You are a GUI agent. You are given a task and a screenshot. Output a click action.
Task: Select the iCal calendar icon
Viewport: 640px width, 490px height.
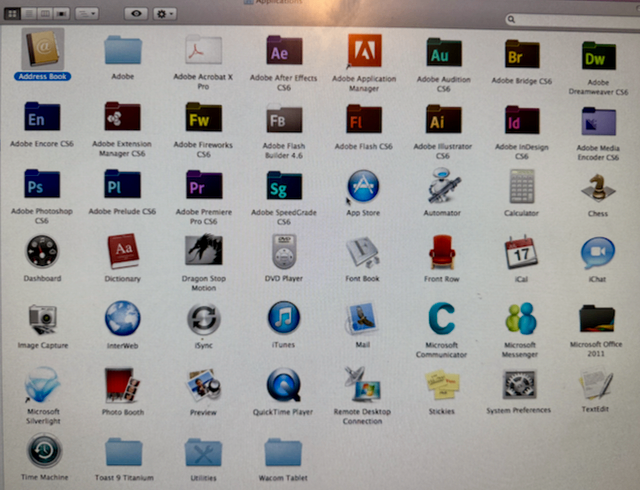pyautogui.click(x=521, y=252)
